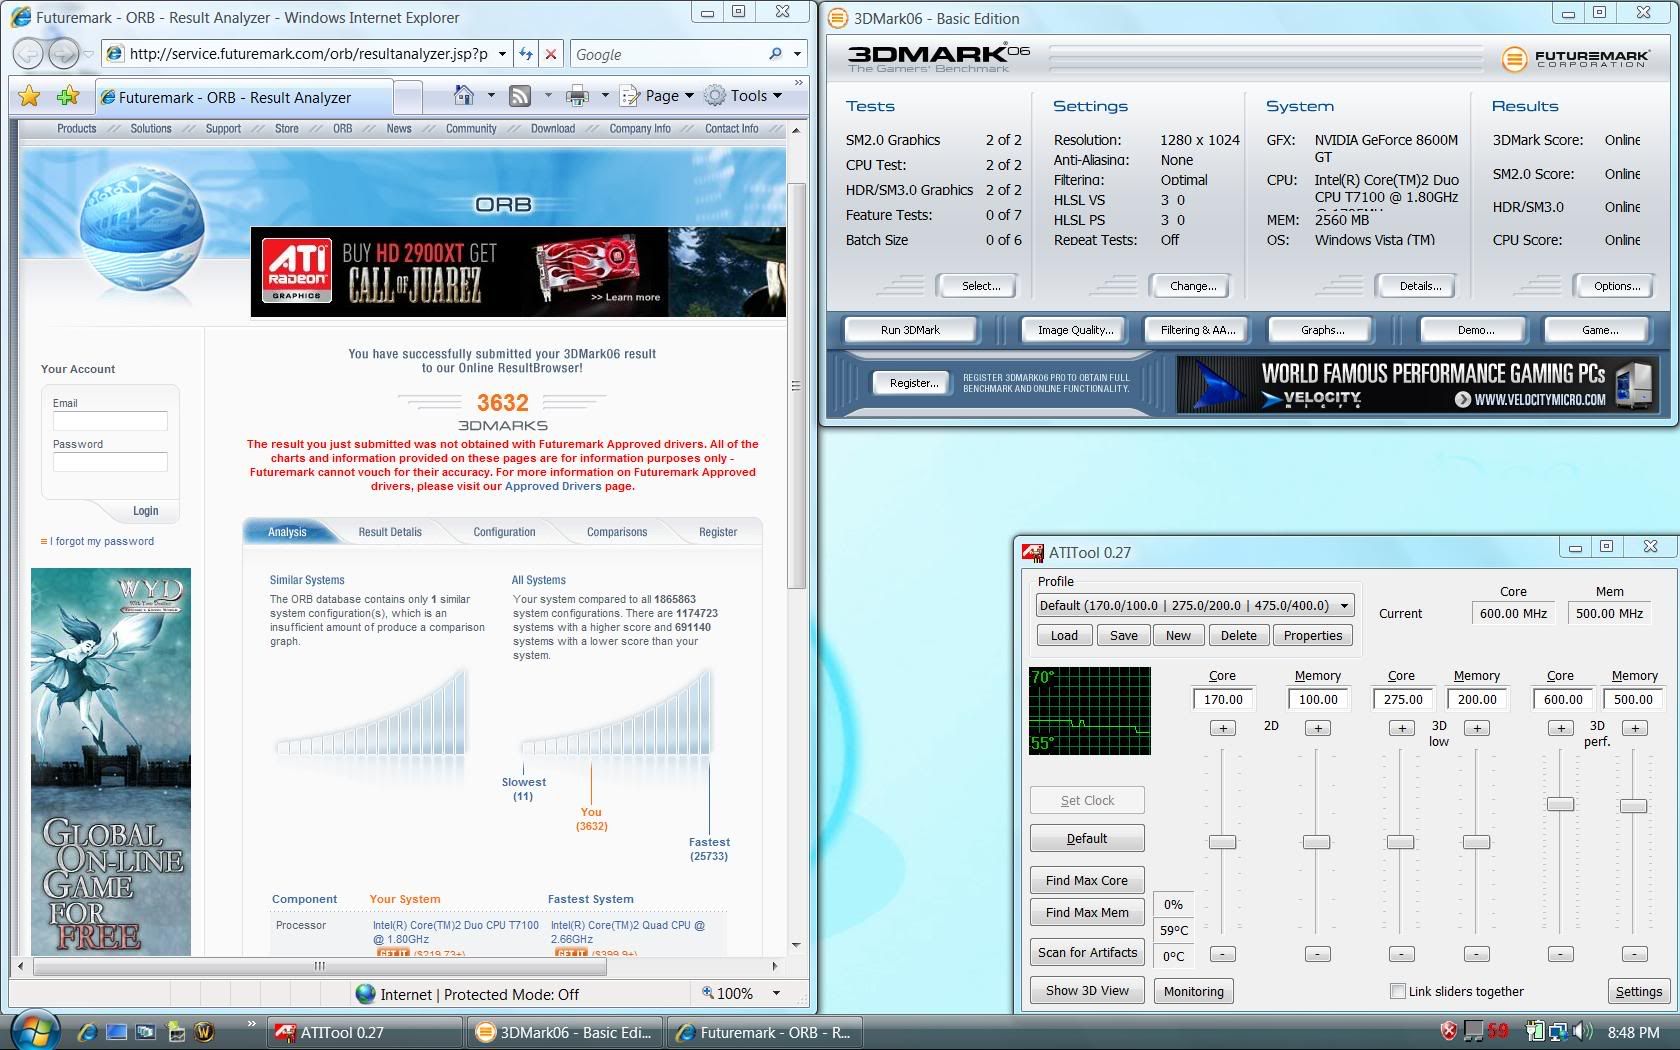
Task: Expand the IE toolbar overflow chevron
Action: click(798, 83)
